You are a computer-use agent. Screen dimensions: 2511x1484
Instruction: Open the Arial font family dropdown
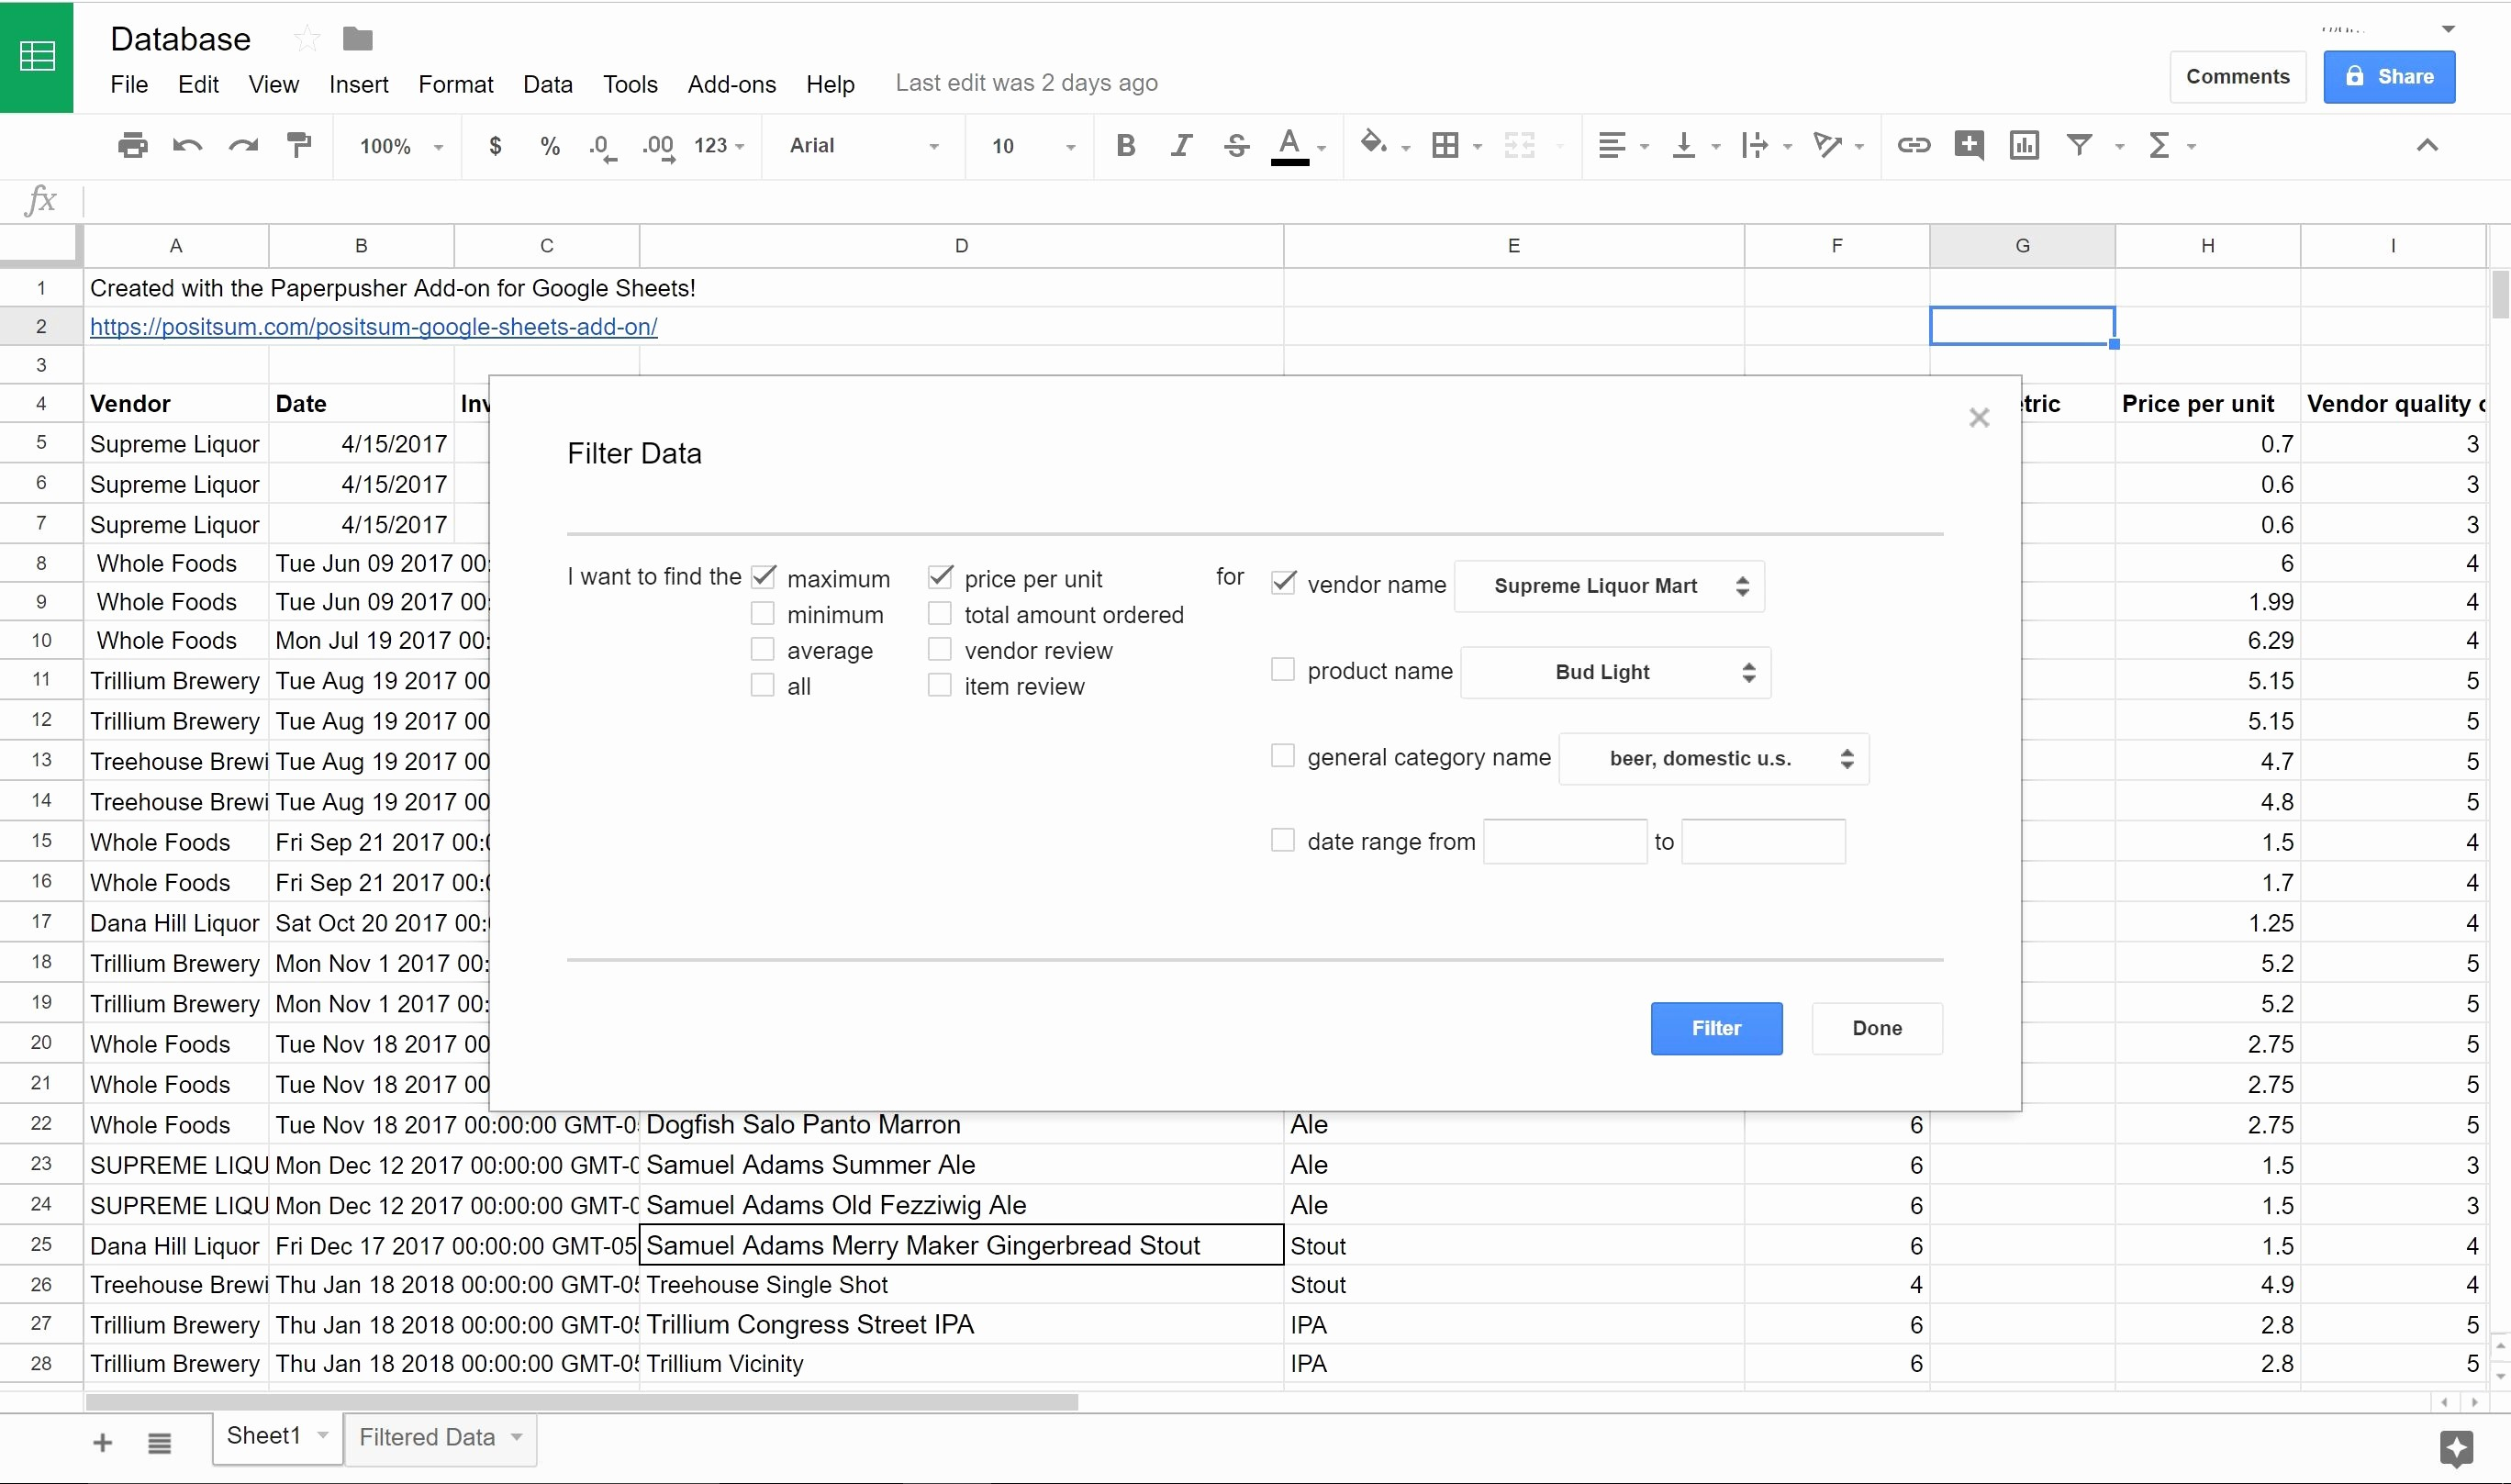pos(863,146)
